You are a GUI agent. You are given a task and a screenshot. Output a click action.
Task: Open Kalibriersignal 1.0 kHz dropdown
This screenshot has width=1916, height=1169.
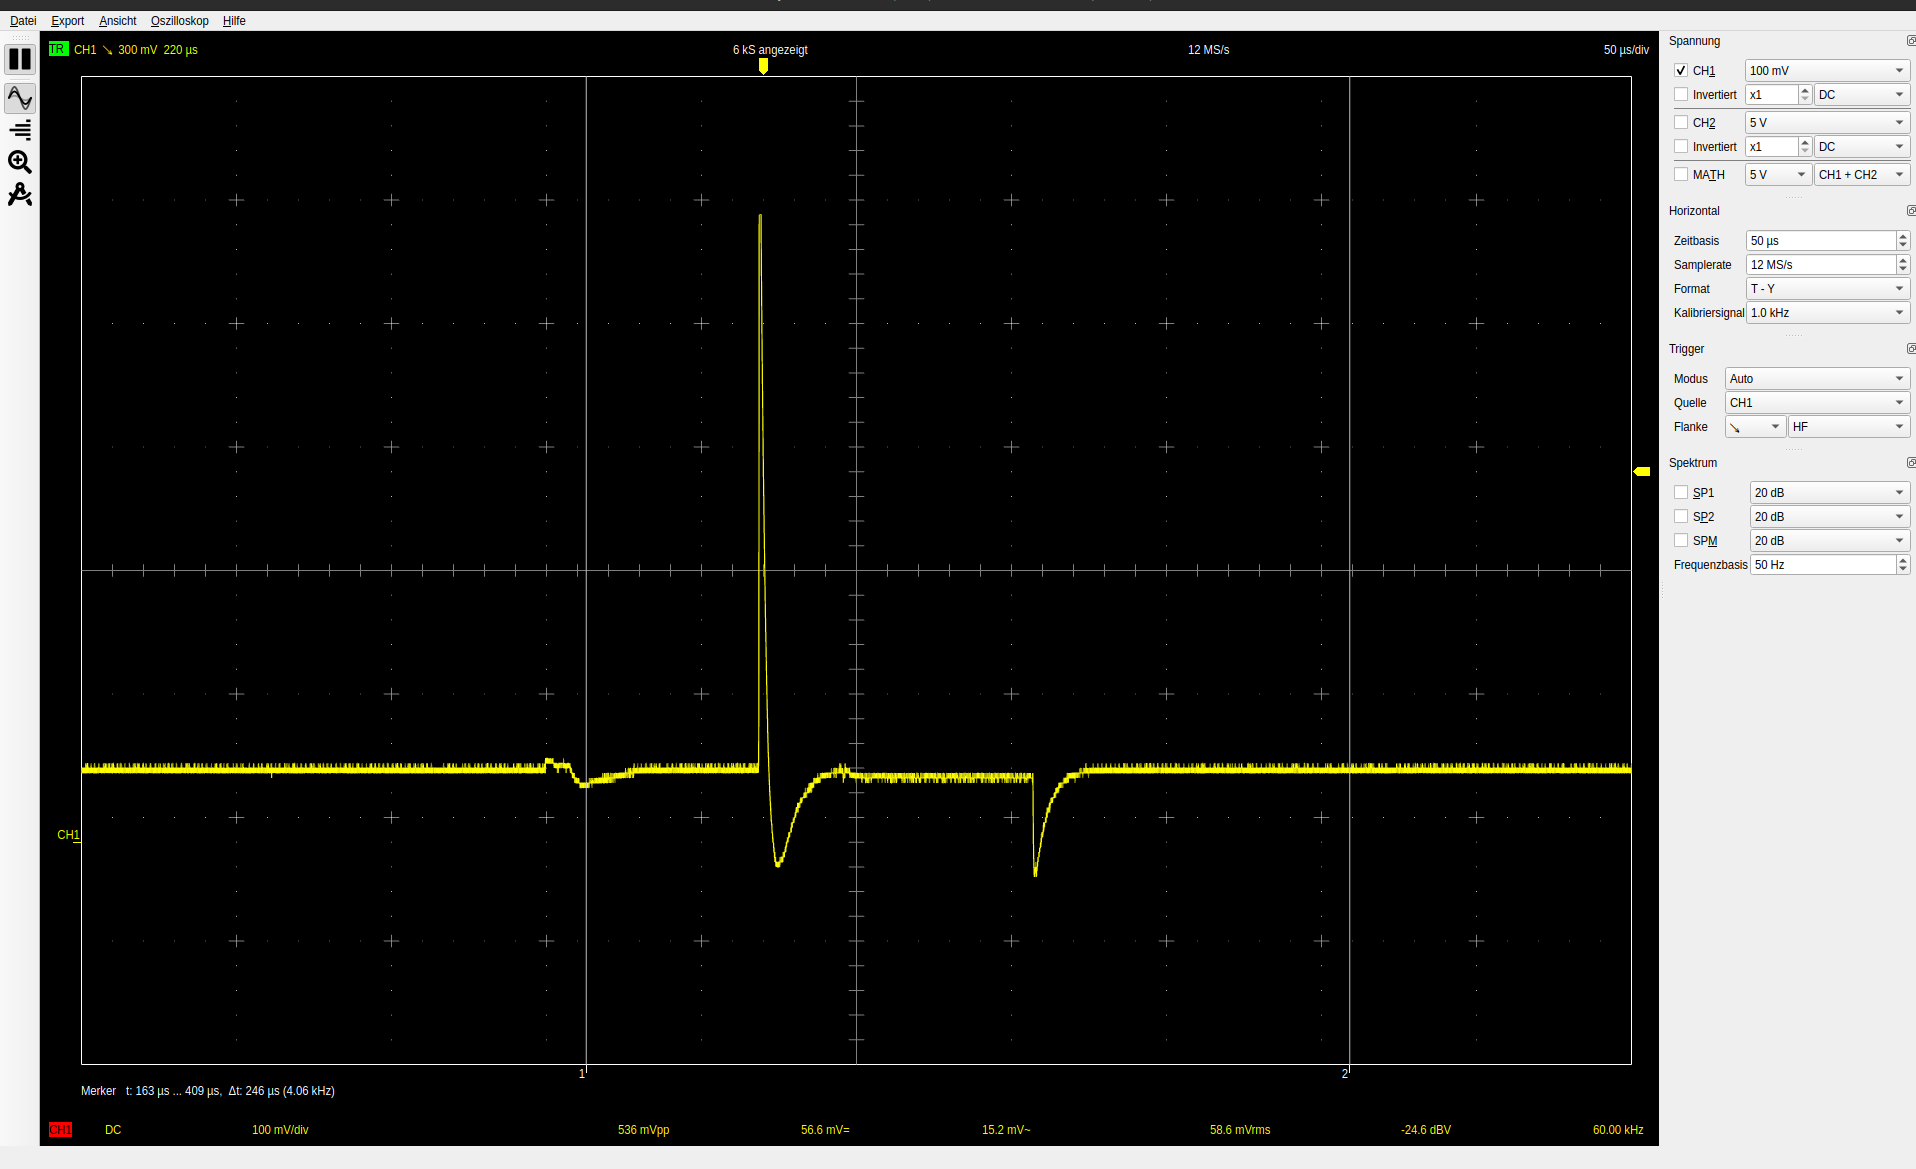(1828, 313)
